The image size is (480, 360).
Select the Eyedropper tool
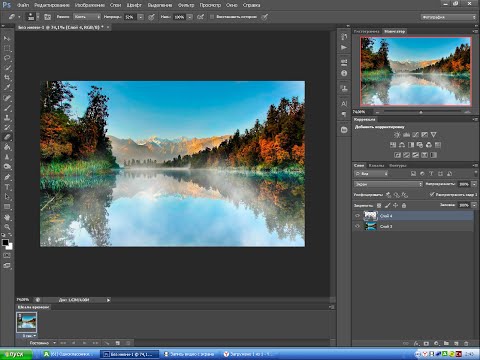7,88
